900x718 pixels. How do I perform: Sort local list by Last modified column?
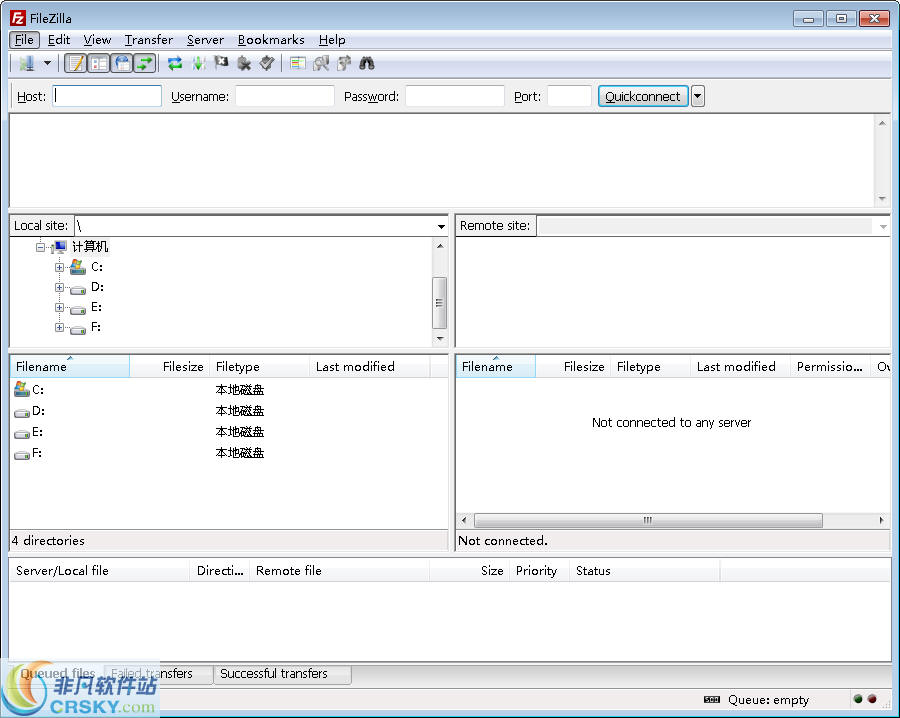point(370,367)
